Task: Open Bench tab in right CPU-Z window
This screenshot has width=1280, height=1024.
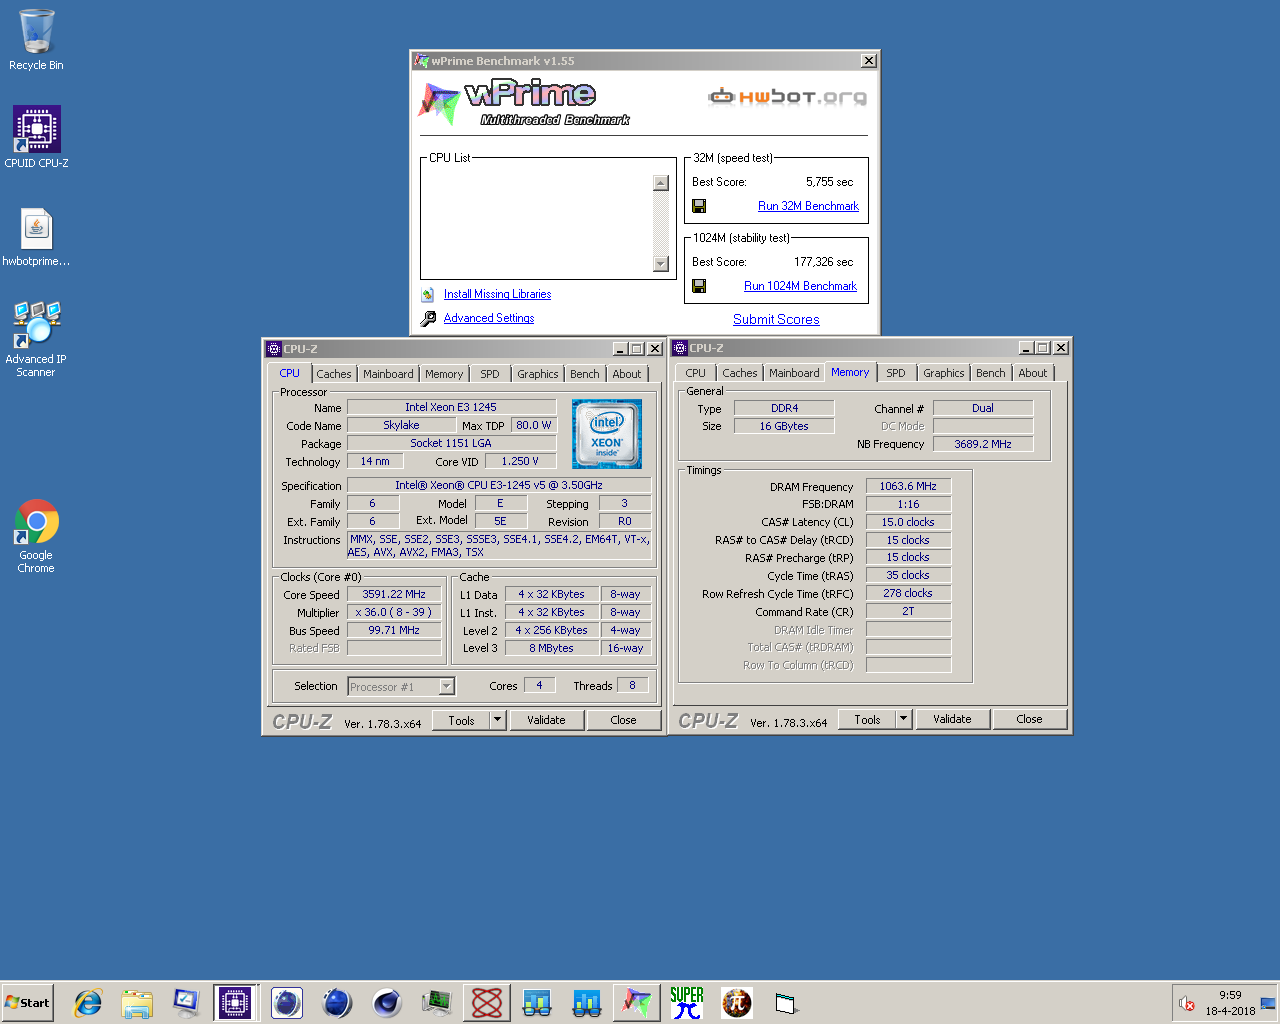Action: (x=991, y=373)
